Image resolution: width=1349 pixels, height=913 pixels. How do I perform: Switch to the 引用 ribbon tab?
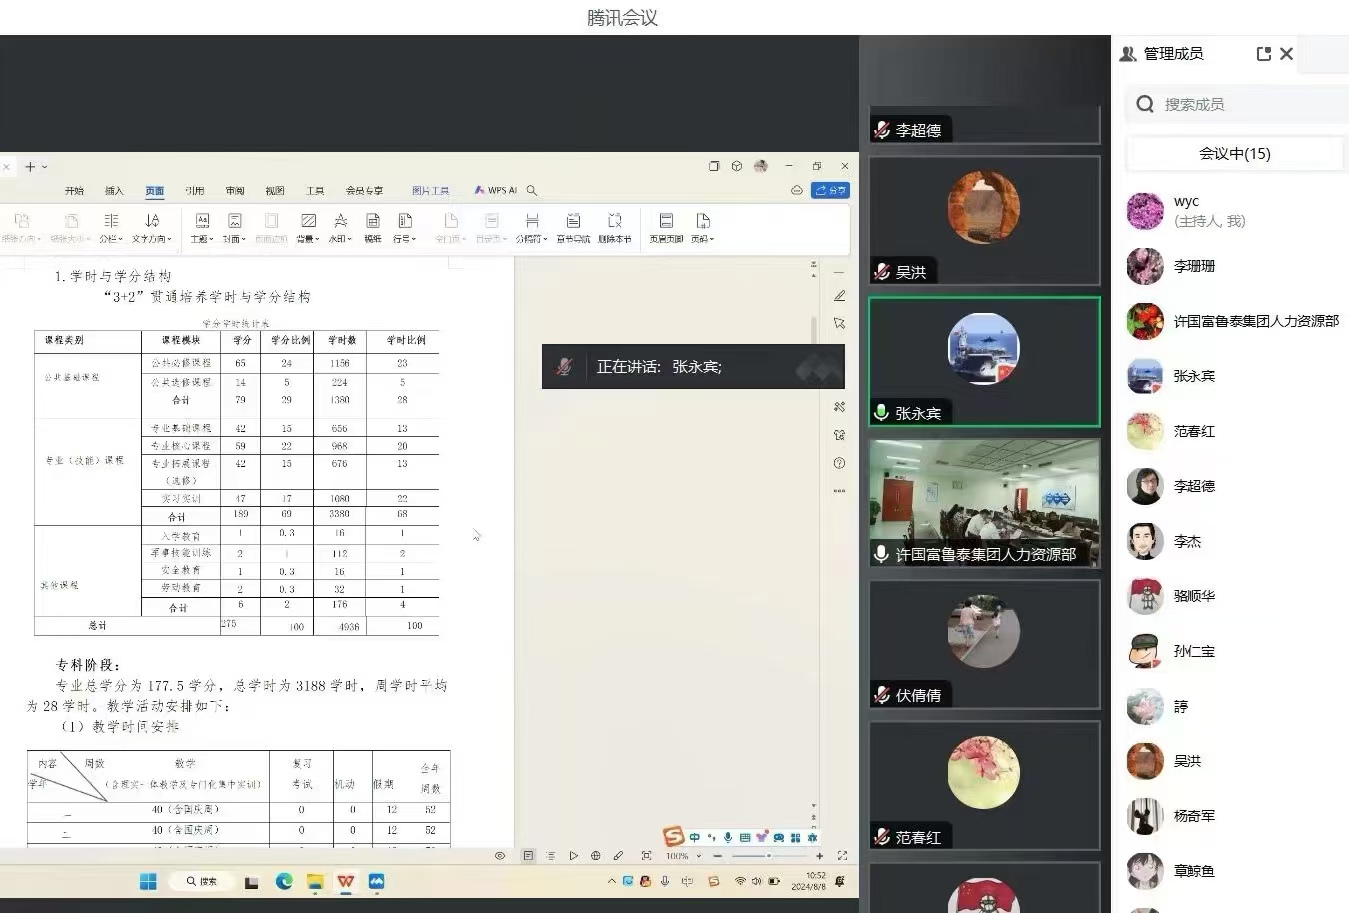pos(195,190)
